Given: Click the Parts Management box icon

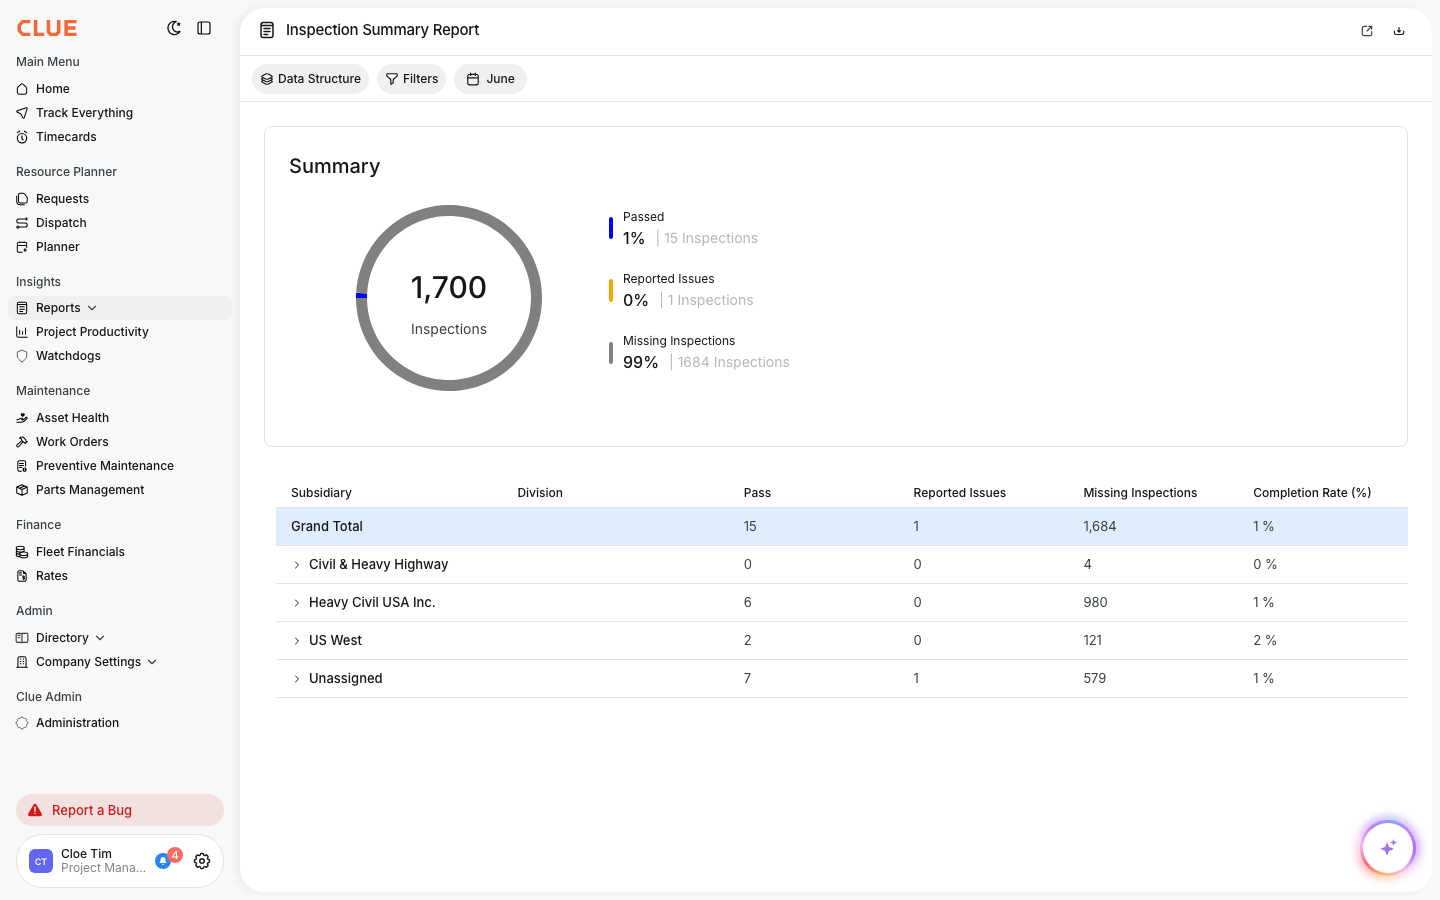Looking at the screenshot, I should (22, 490).
